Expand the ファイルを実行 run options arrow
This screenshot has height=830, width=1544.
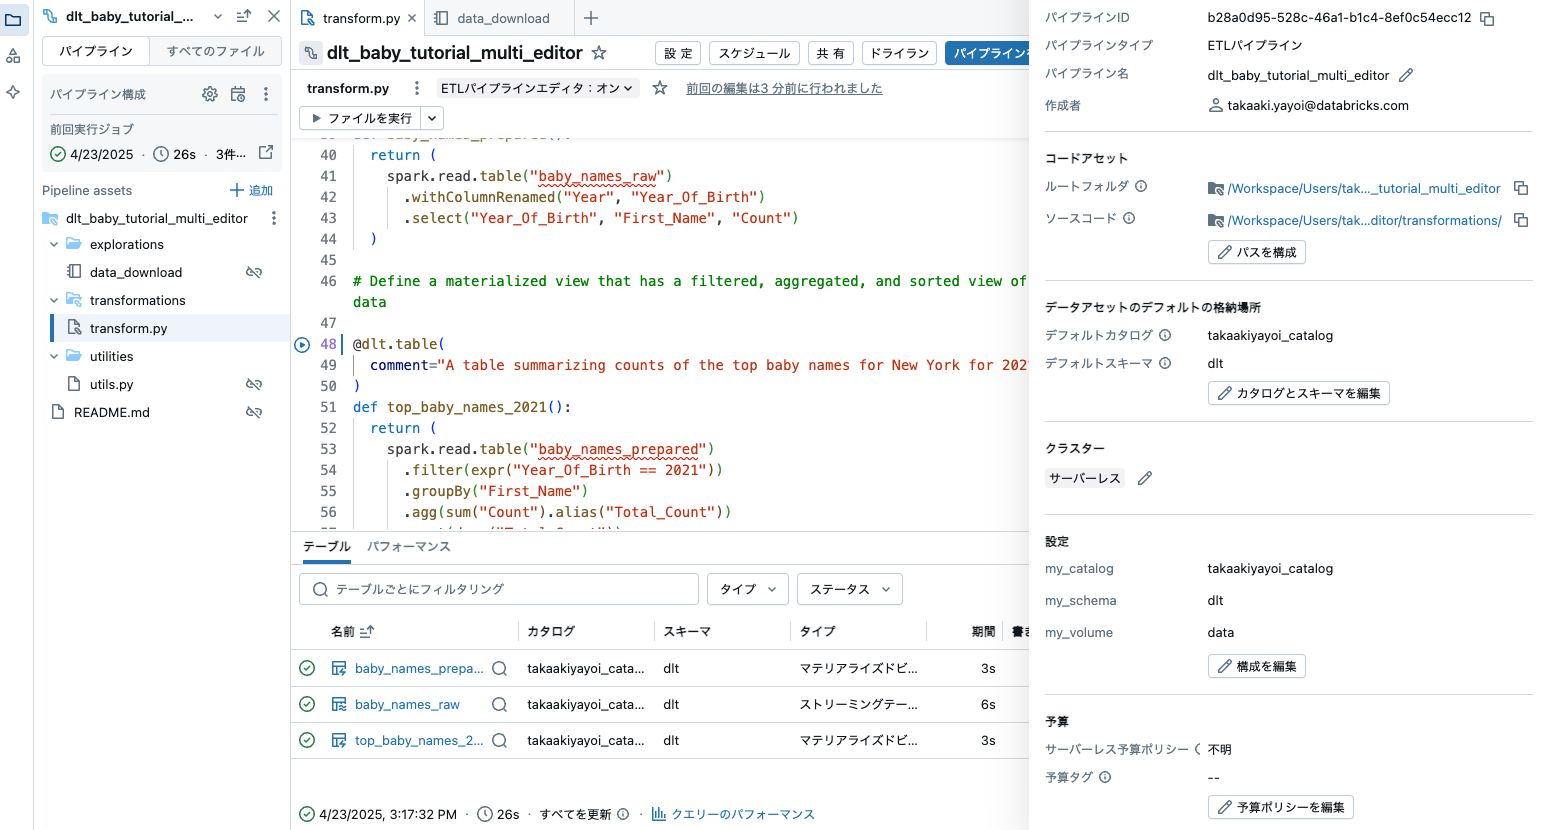tap(431, 117)
